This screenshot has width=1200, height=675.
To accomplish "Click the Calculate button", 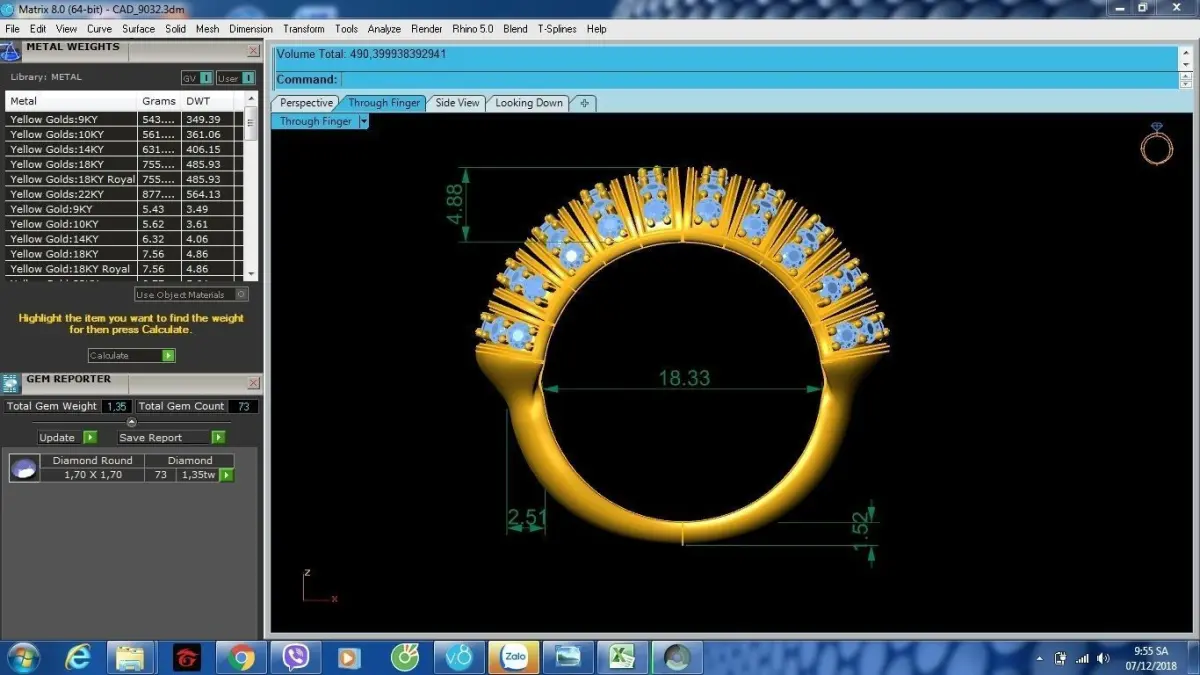I will (131, 355).
